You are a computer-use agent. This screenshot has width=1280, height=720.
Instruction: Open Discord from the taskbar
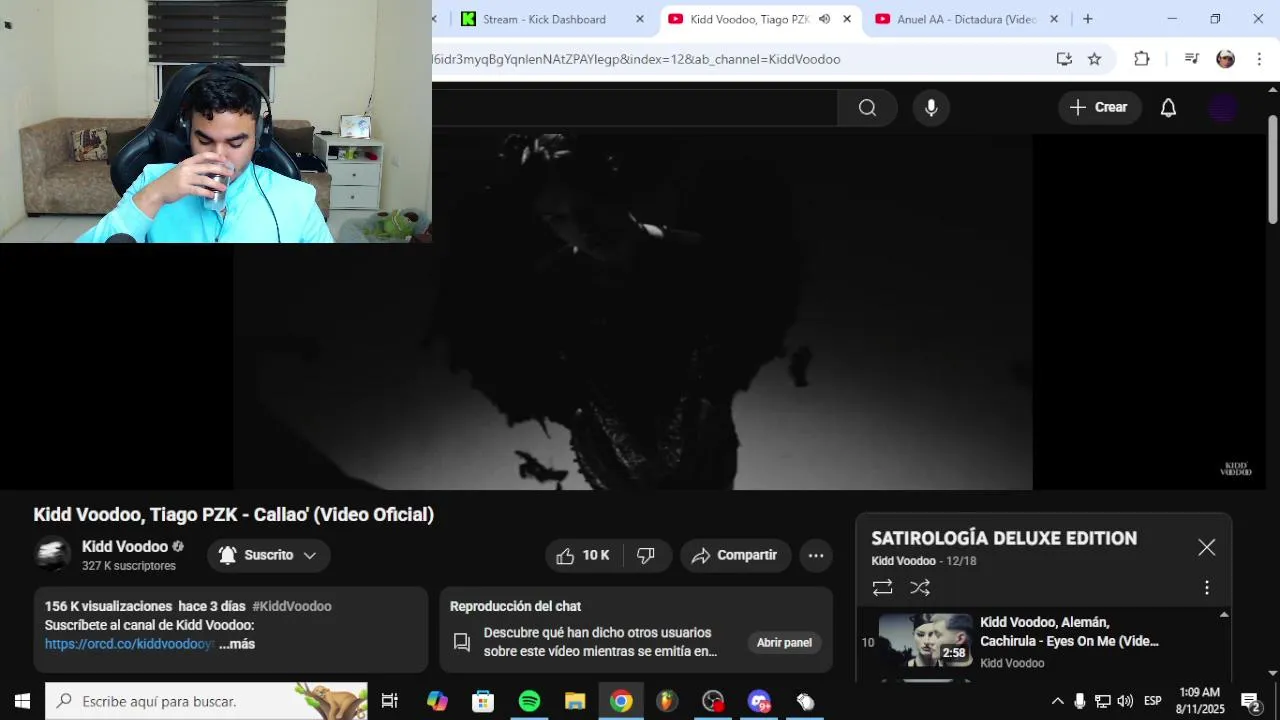(759, 701)
